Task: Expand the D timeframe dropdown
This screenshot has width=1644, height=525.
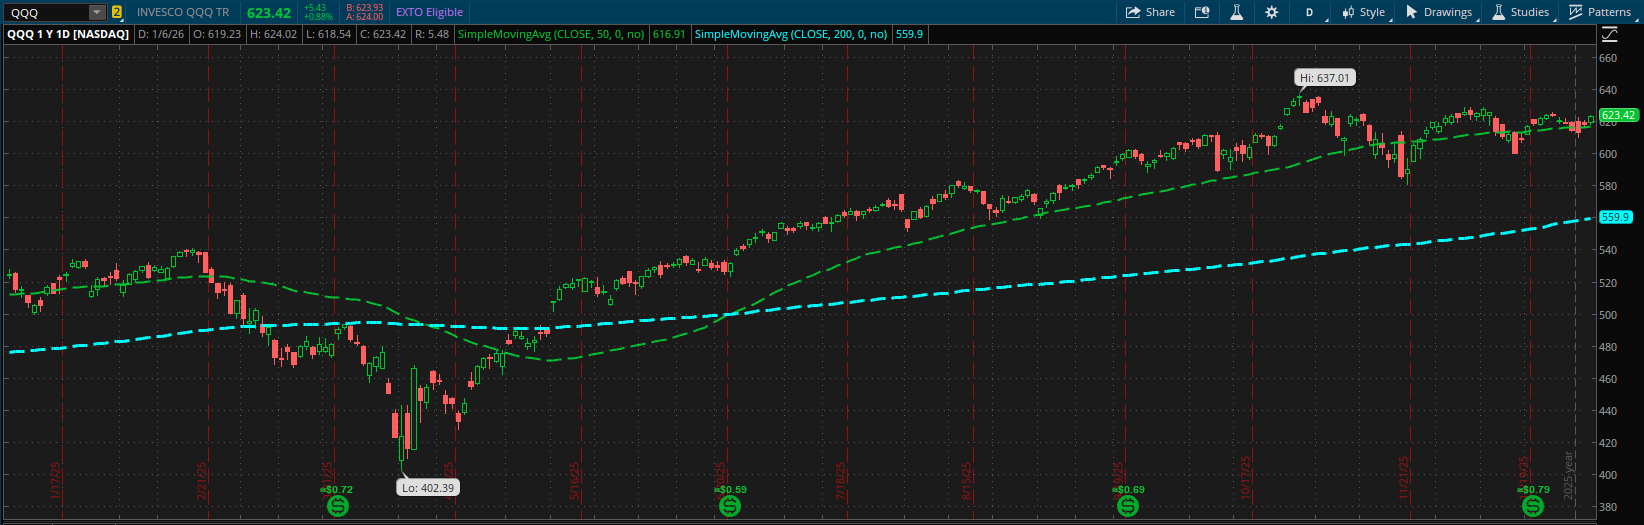Action: pyautogui.click(x=1310, y=12)
